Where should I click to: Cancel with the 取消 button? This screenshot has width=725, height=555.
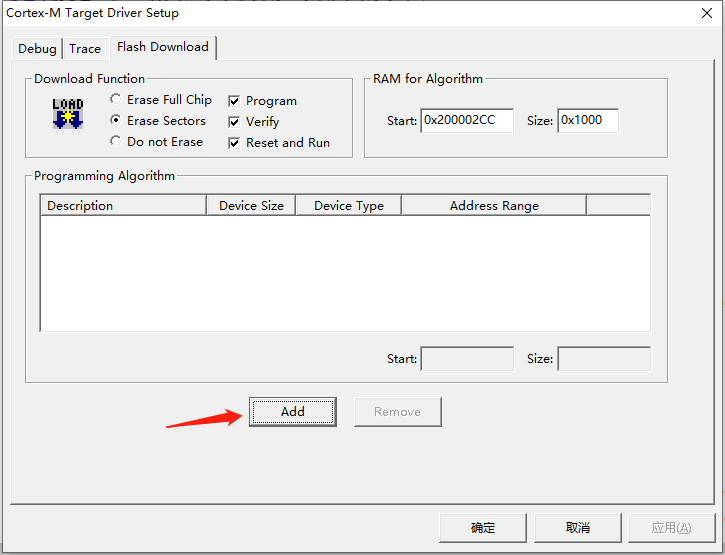(x=578, y=528)
